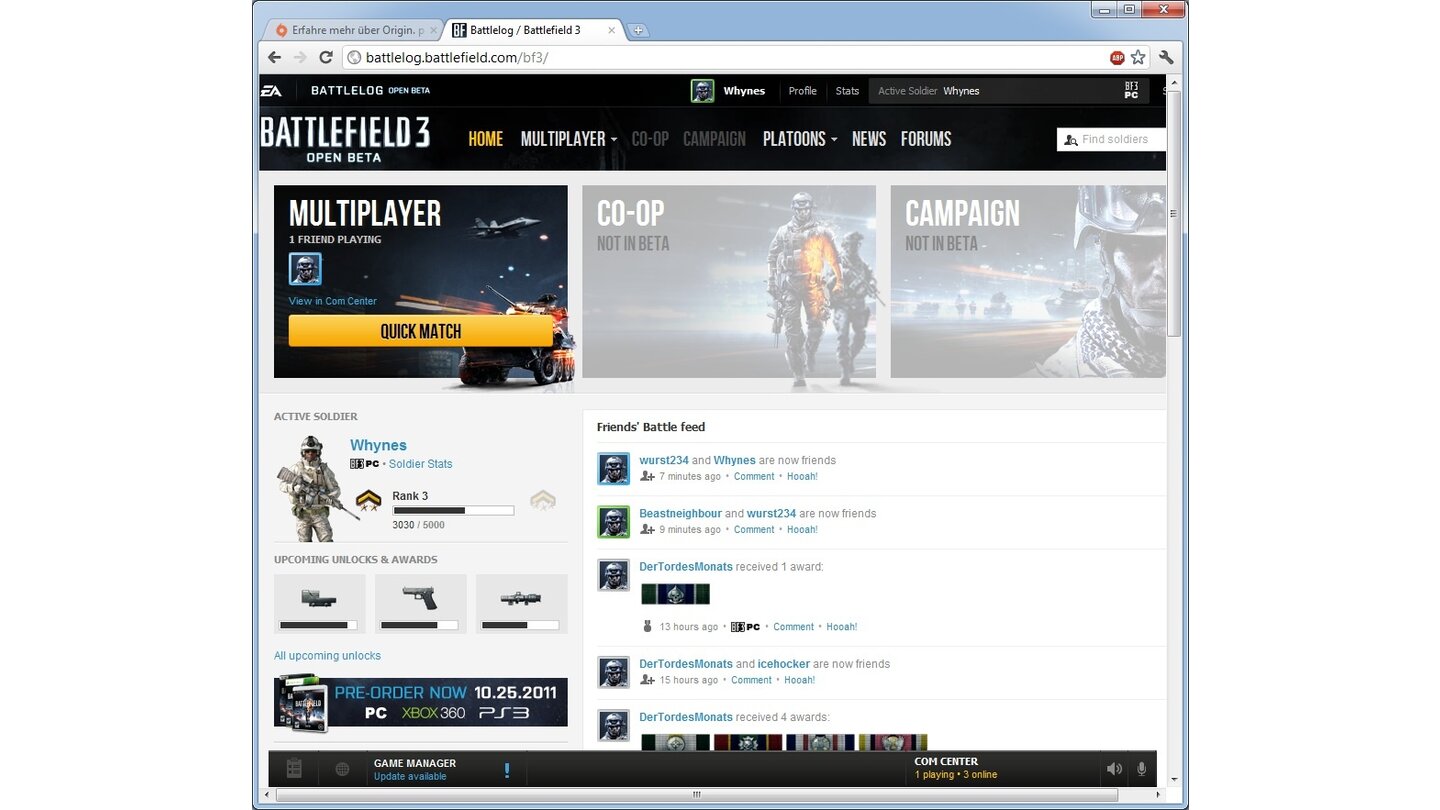The width and height of the screenshot is (1440, 810).
Task: Comment on the 9 minutes ago post
Action: (754, 529)
